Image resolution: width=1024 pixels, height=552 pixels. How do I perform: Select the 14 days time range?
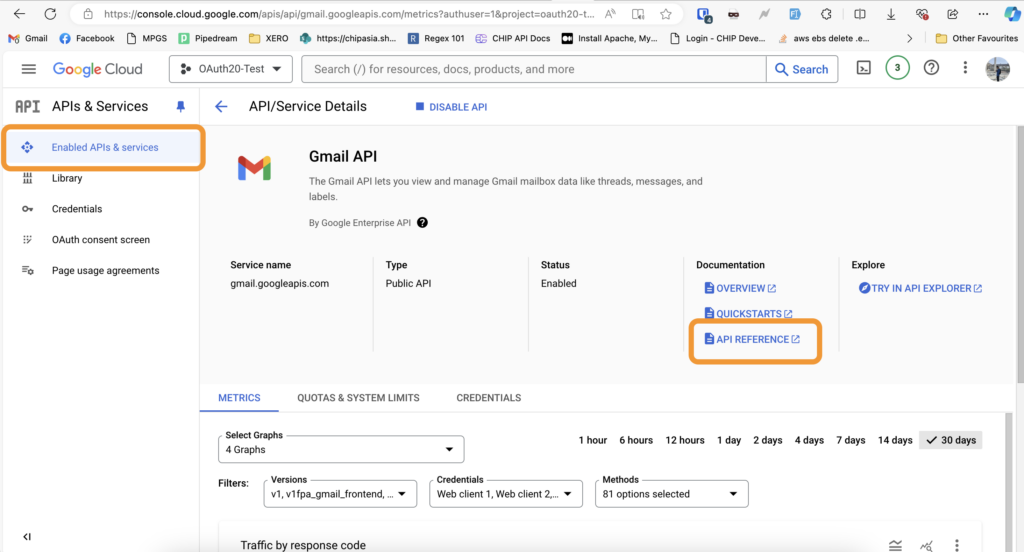[895, 440]
